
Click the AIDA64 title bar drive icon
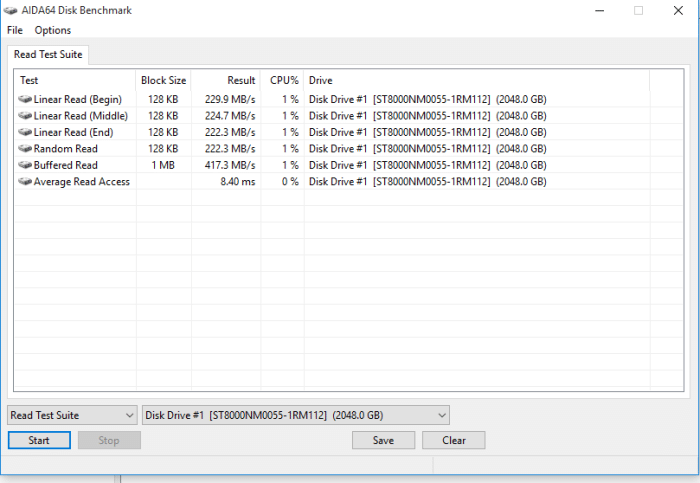(x=11, y=10)
